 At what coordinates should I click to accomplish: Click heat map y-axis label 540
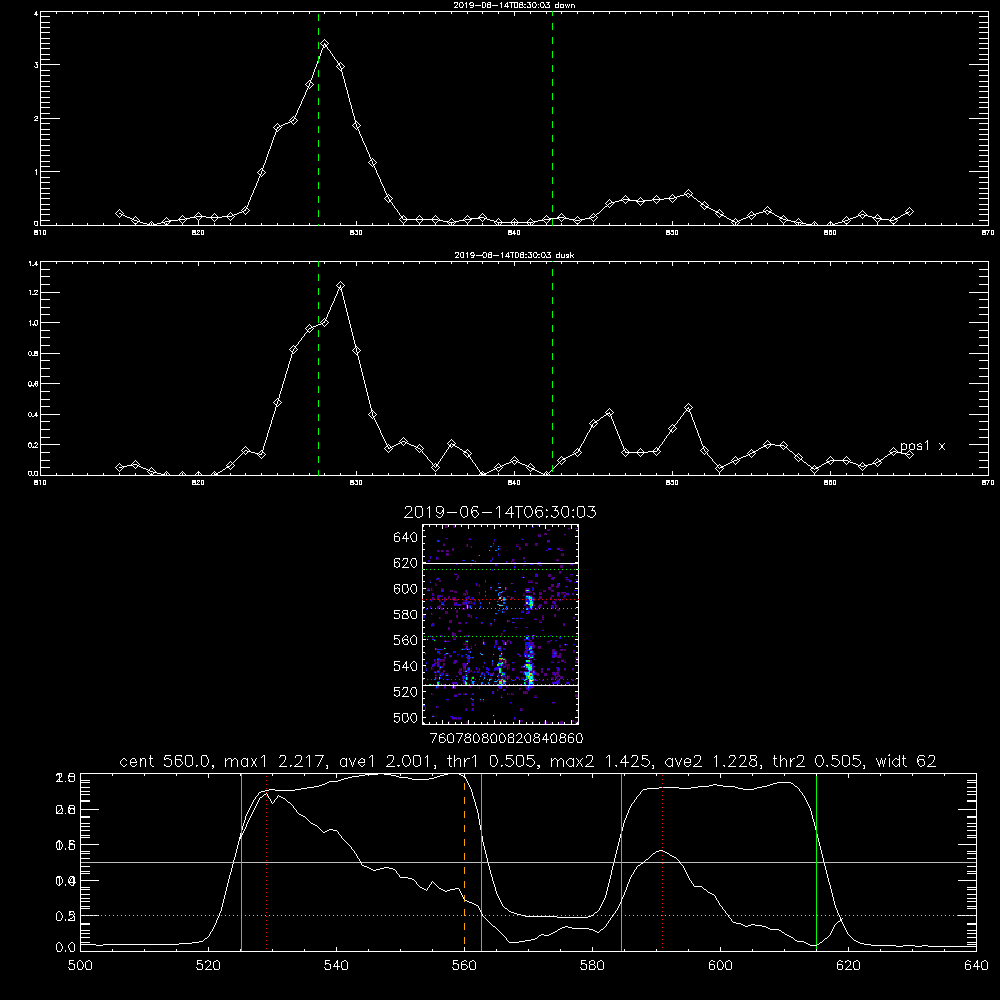406,666
